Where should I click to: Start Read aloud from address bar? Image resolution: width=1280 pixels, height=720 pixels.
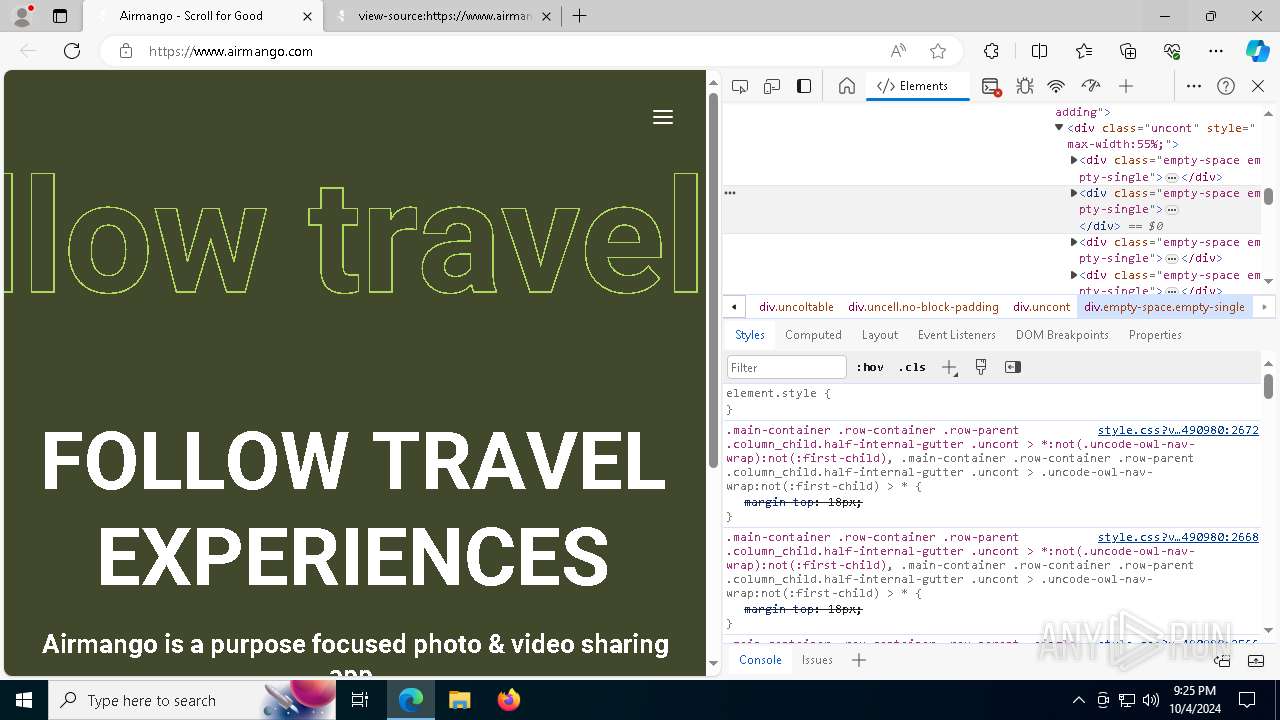coord(898,51)
